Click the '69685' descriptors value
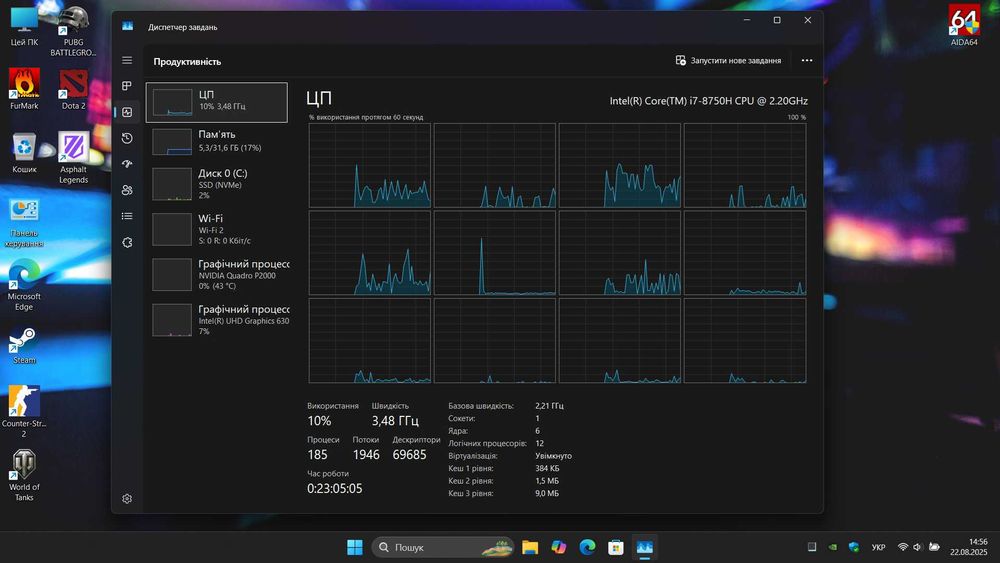The image size is (1000, 563). tap(409, 455)
